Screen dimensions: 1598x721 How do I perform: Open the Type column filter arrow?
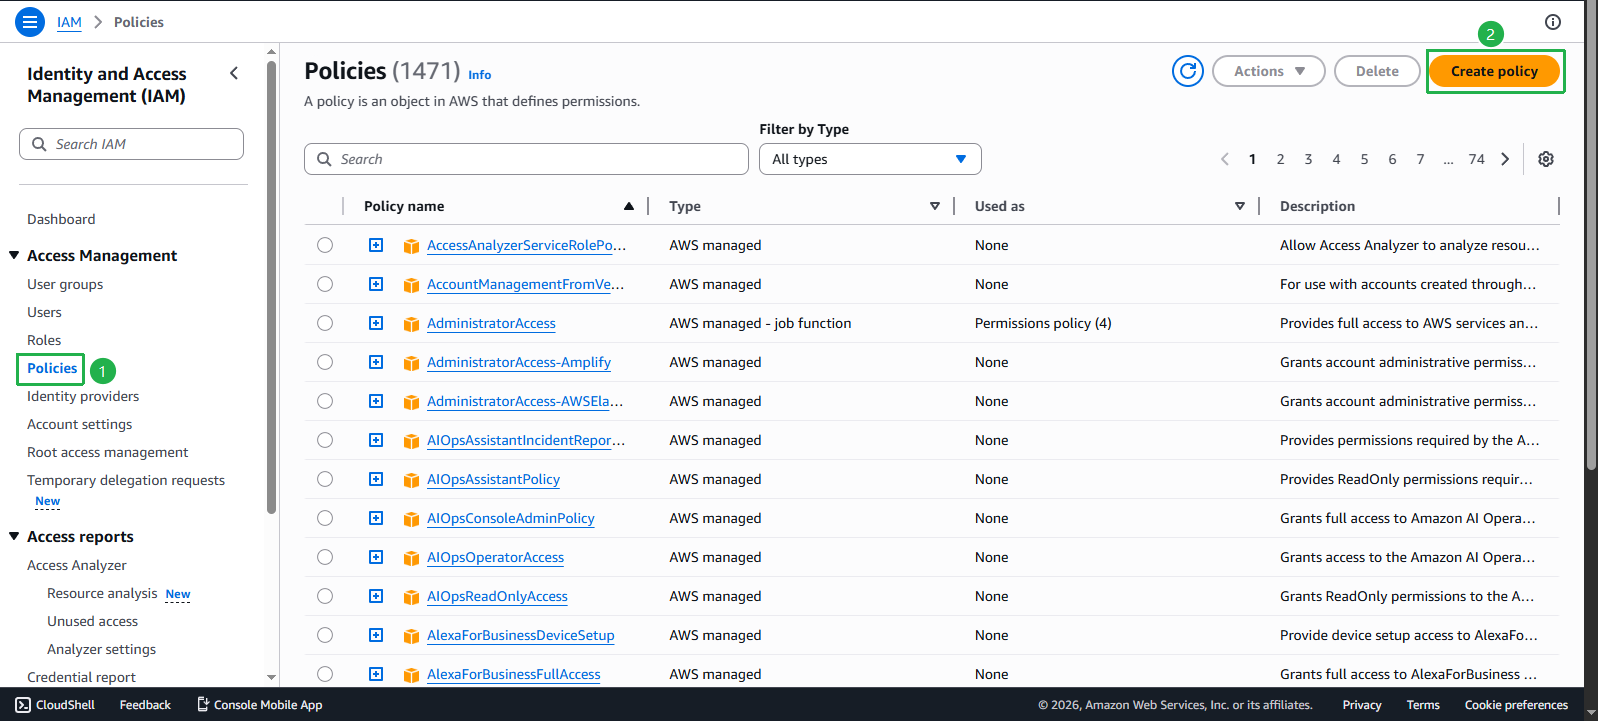point(935,206)
